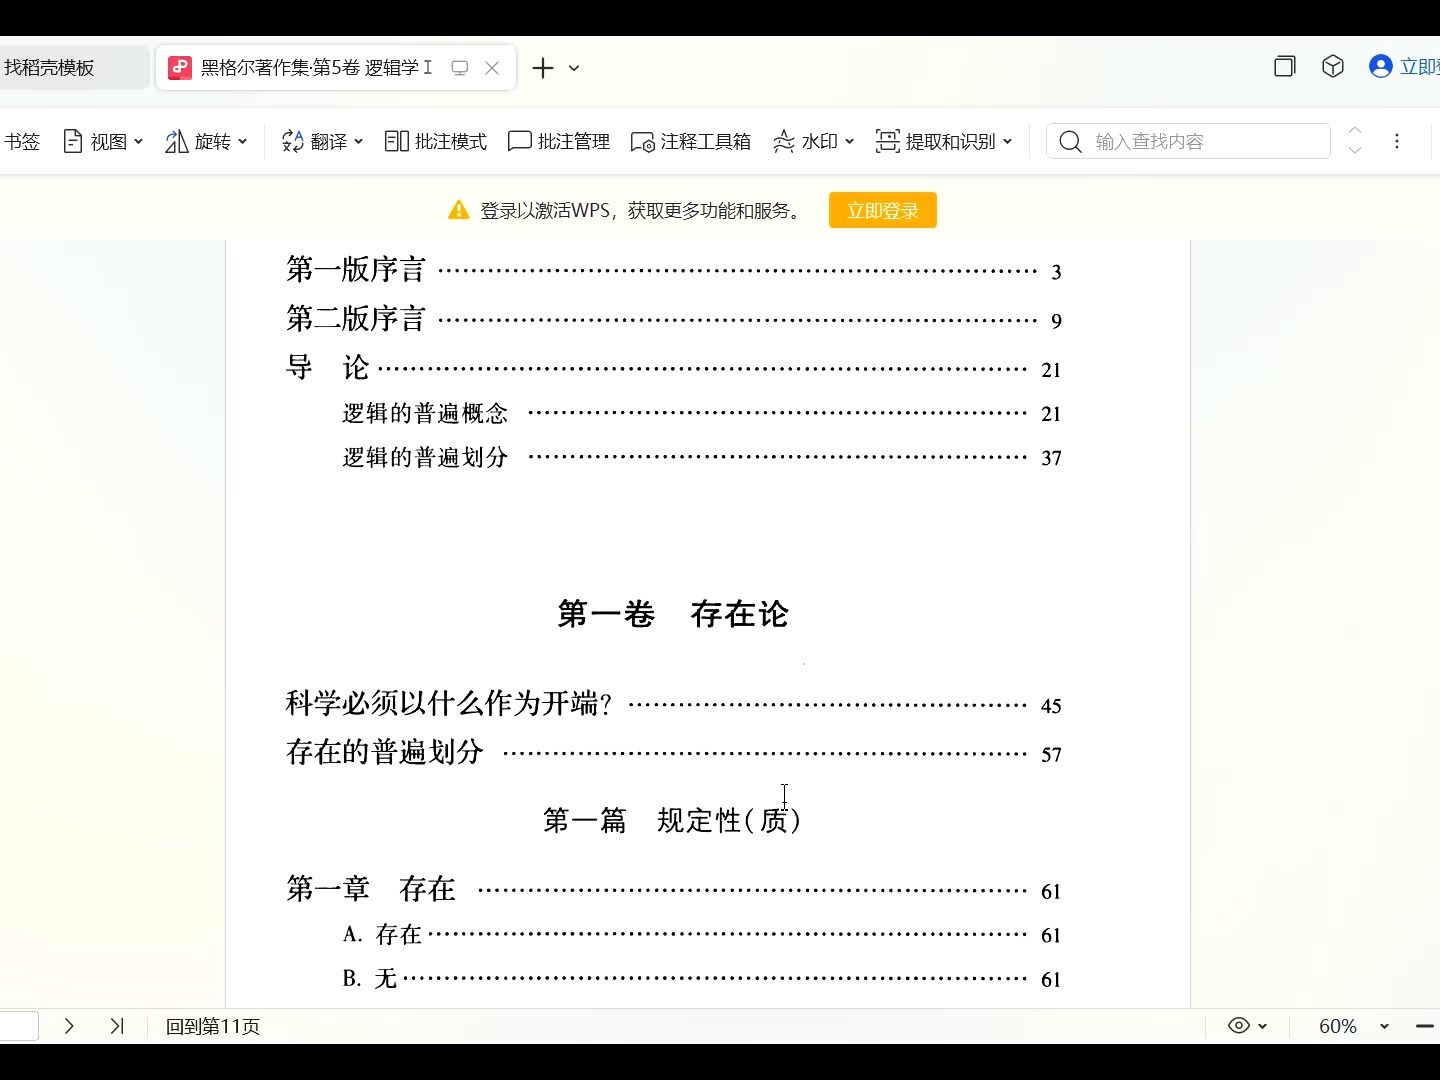Open the cube-shaped skin icon
Screen dimensions: 1440x1080
pos(1333,67)
